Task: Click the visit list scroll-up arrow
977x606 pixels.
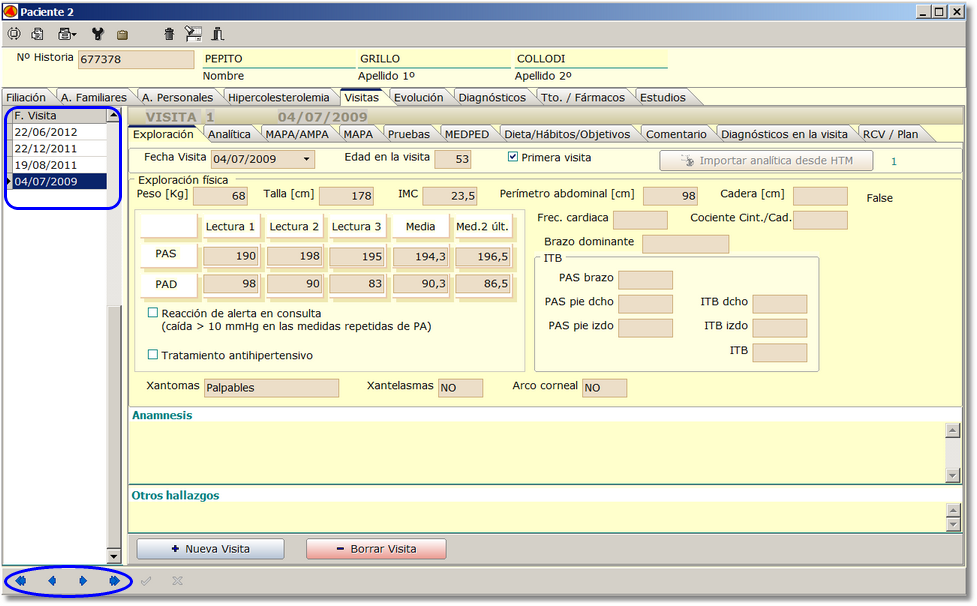Action: (x=113, y=116)
